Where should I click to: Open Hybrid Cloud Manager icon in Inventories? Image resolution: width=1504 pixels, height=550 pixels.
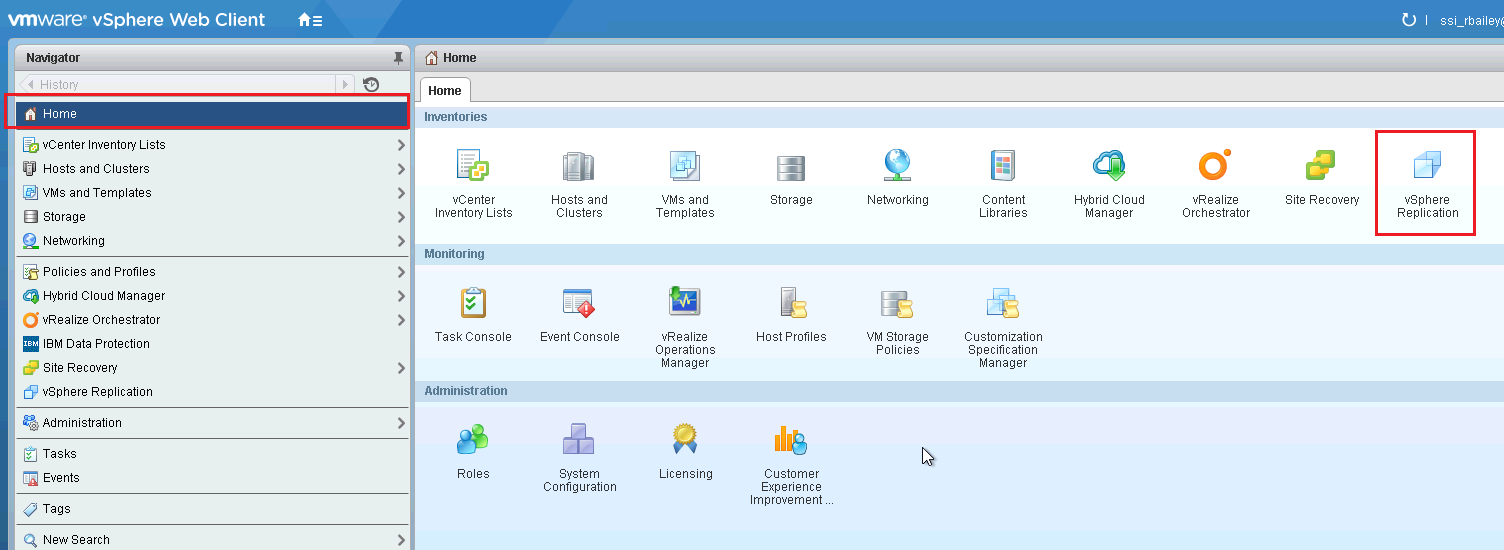pos(1109,165)
